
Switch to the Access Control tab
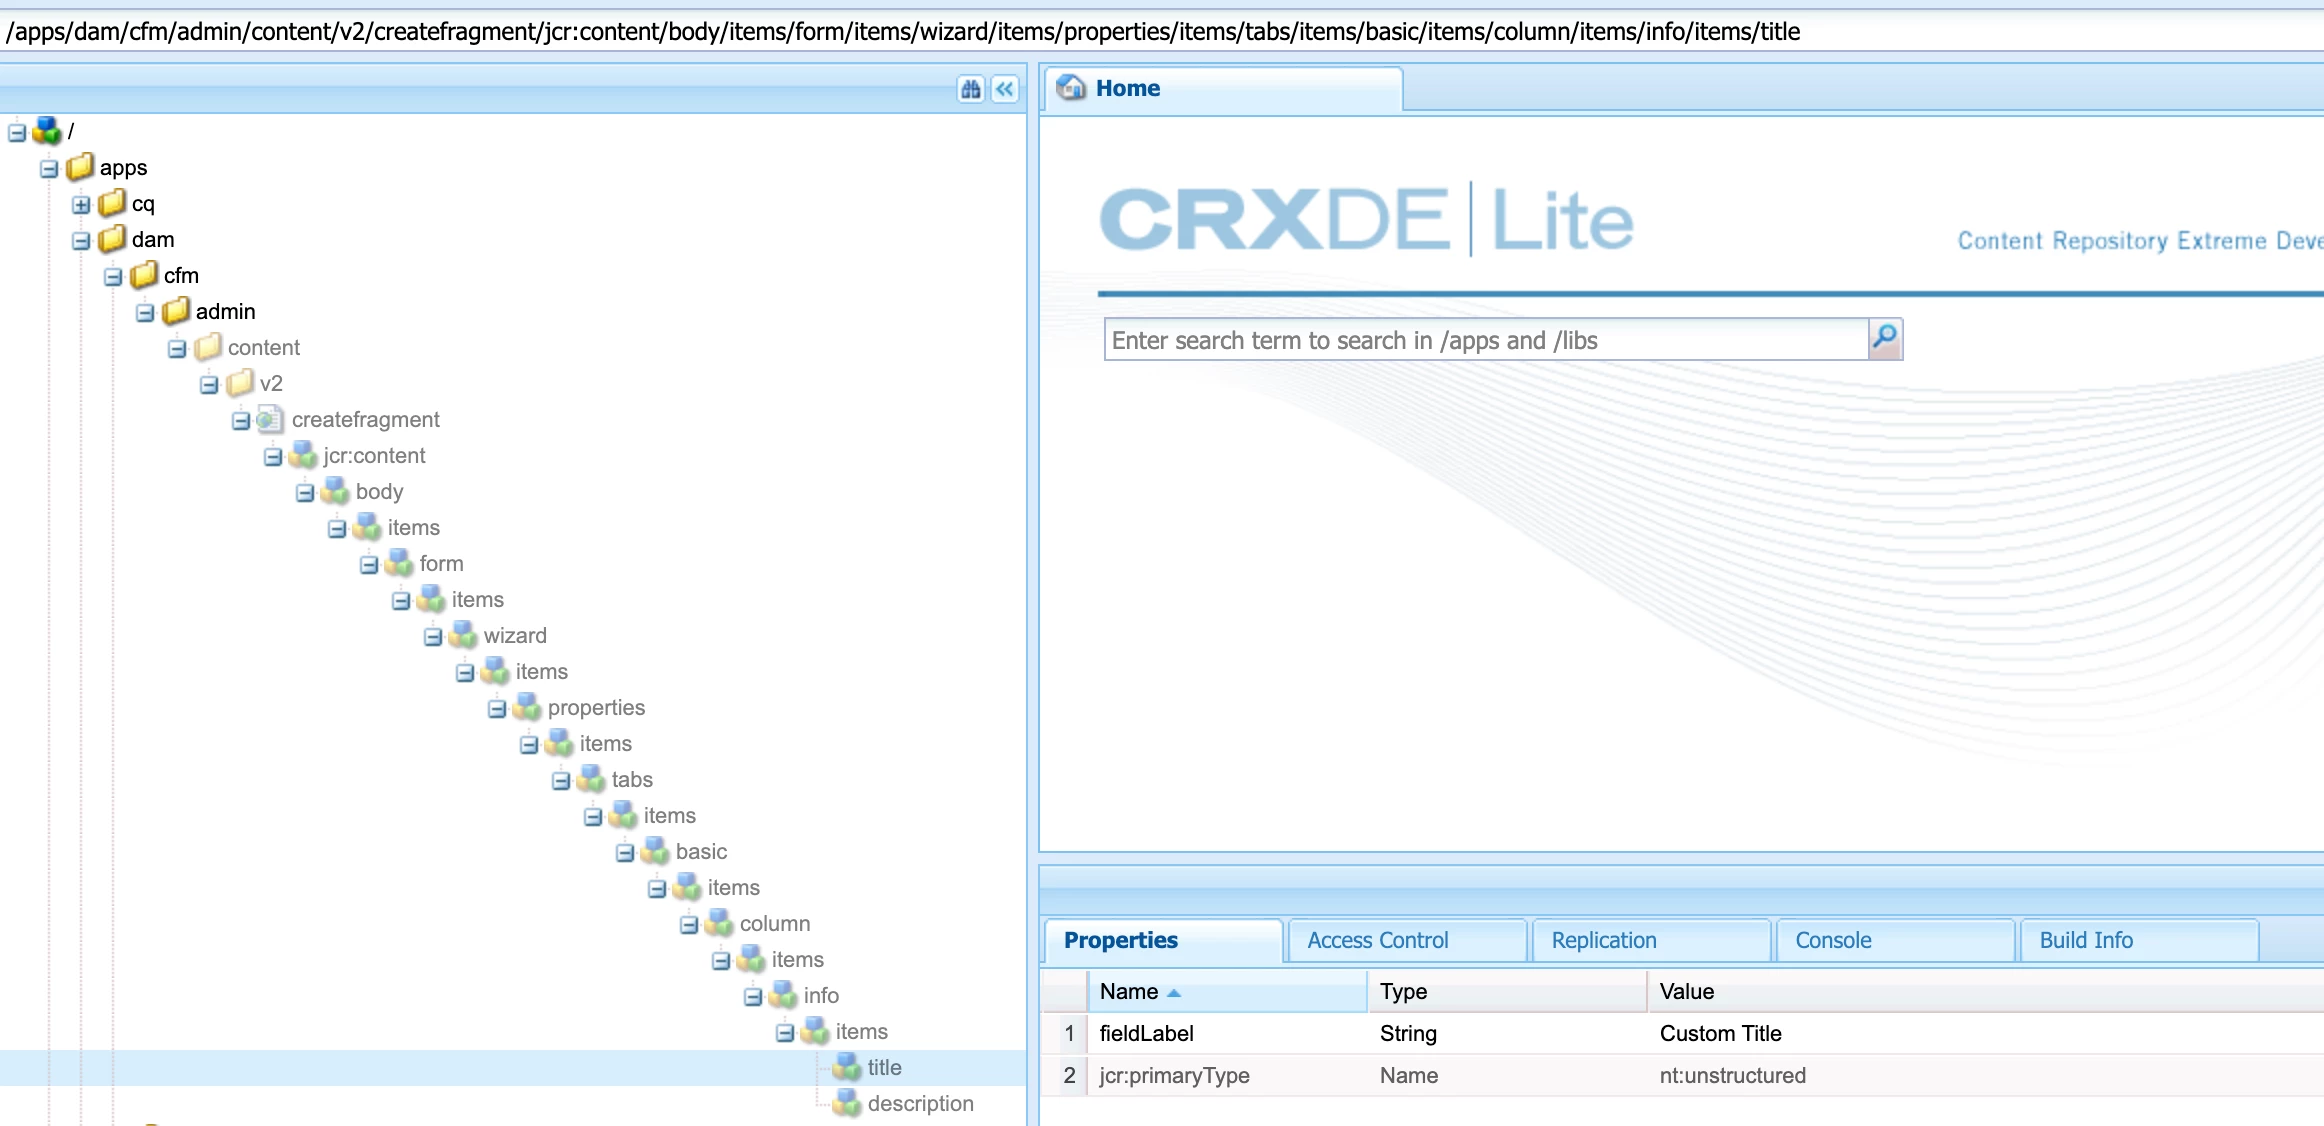coord(1376,940)
